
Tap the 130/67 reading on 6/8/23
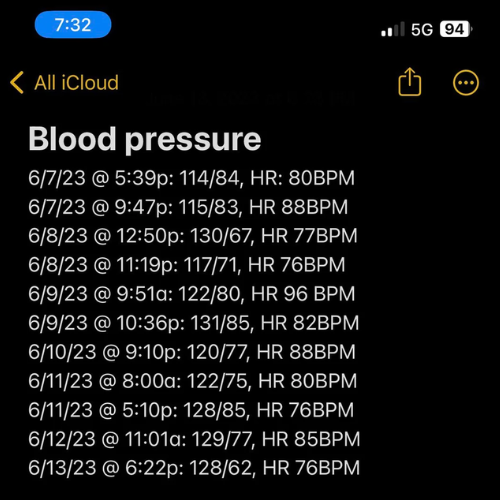click(220, 236)
